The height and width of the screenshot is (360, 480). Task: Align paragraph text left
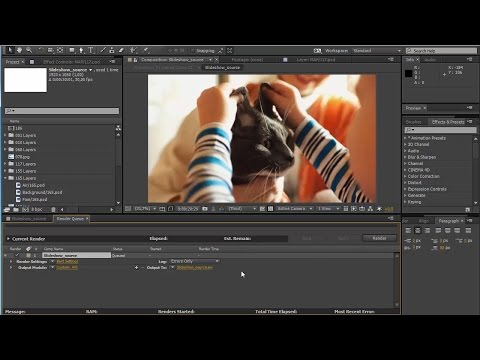(408, 230)
